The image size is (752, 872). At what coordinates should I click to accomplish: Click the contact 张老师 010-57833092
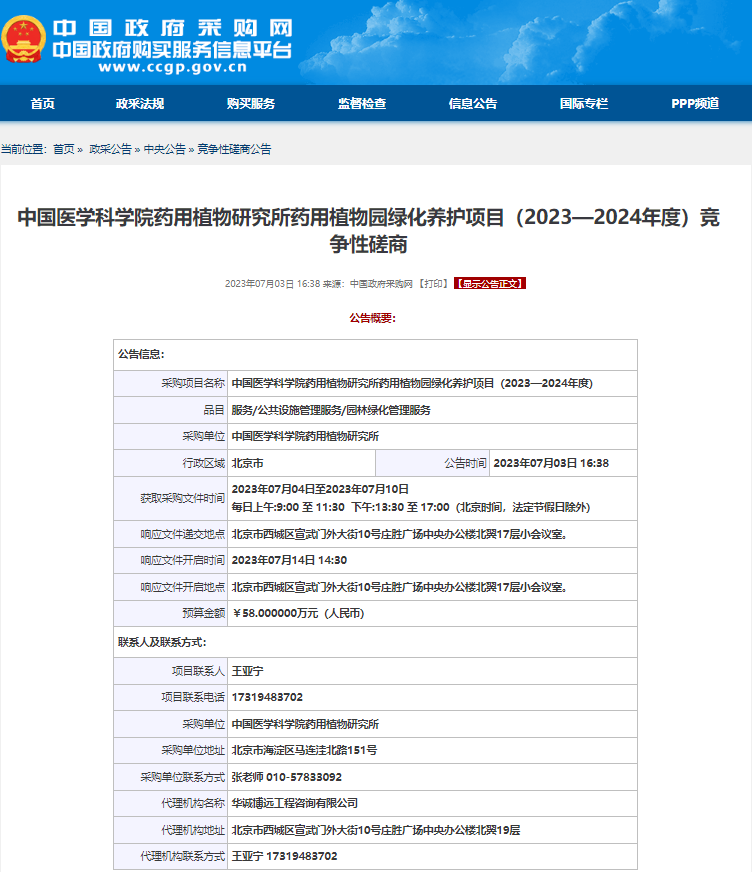tap(286, 777)
